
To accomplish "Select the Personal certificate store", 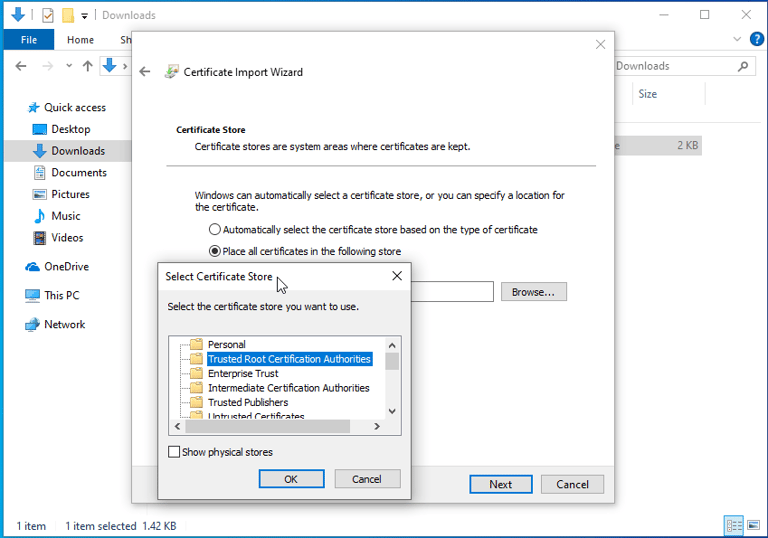I will coord(226,344).
